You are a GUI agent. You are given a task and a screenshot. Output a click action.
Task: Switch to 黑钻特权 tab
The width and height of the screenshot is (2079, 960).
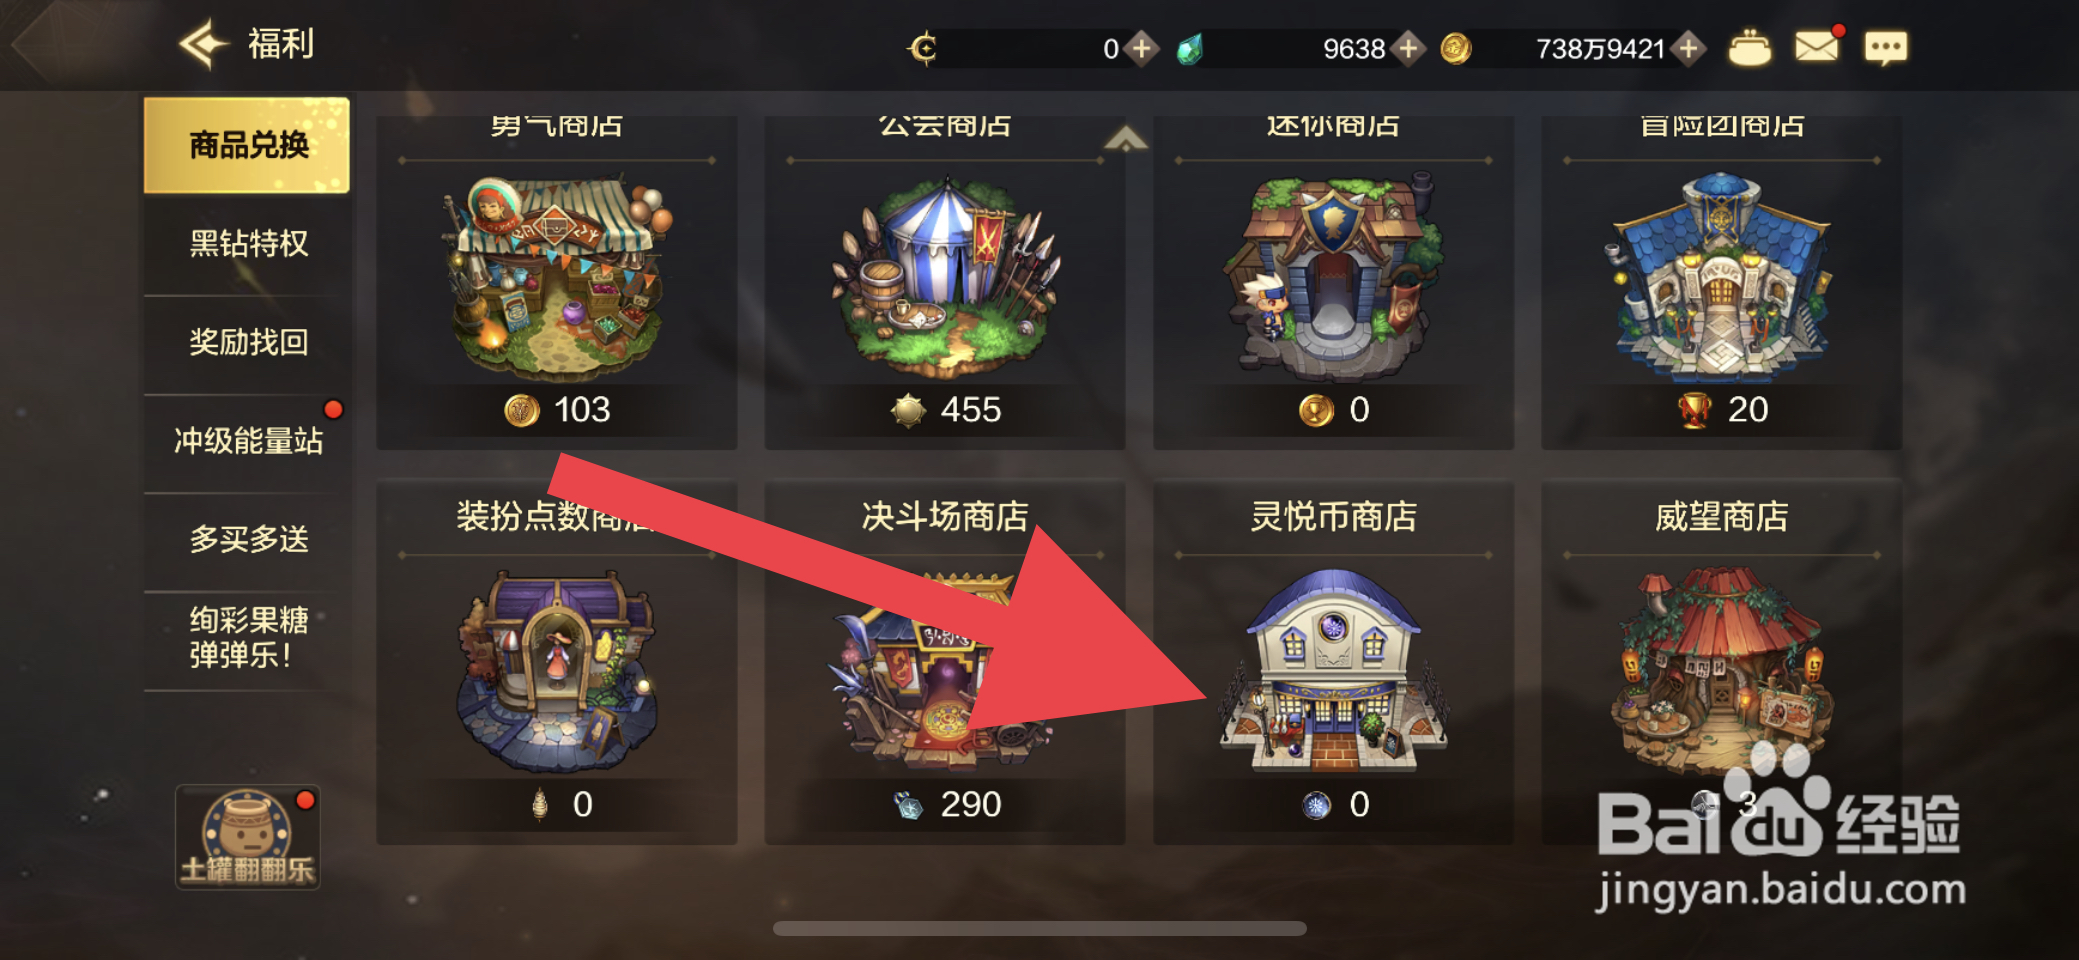pyautogui.click(x=248, y=243)
